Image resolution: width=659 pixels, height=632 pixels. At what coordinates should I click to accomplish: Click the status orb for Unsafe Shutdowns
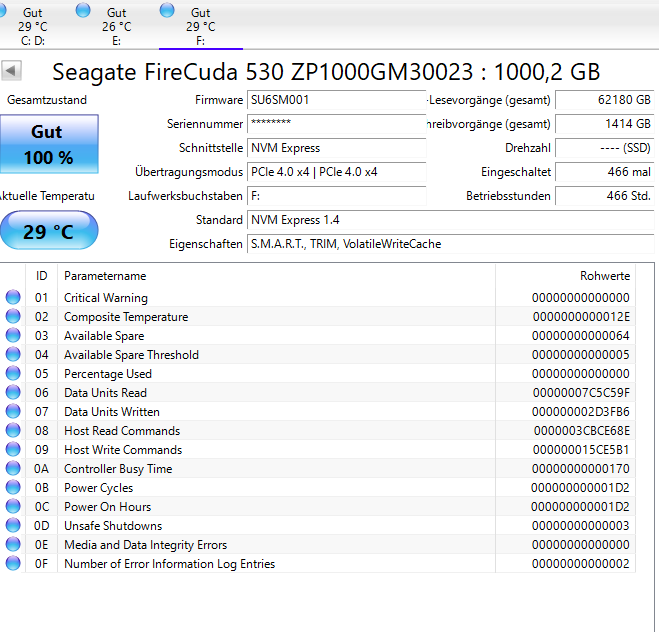click(13, 525)
